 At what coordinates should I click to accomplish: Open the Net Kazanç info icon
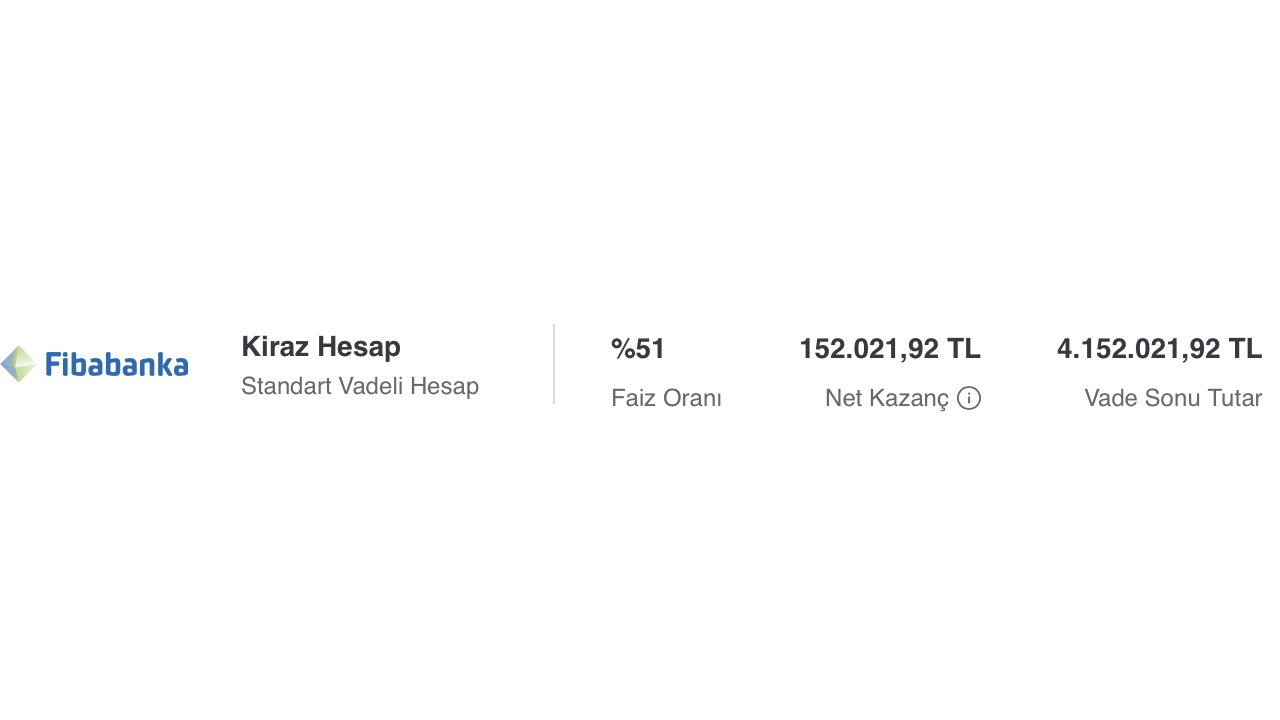[x=969, y=398]
